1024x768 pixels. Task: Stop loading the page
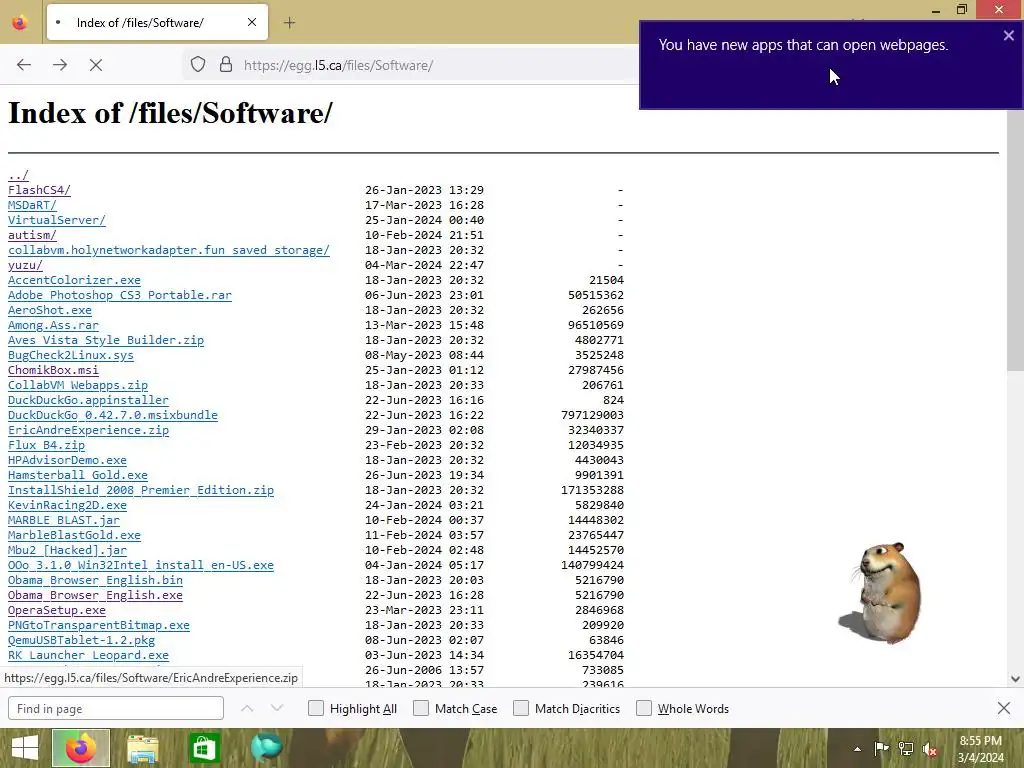point(95,65)
